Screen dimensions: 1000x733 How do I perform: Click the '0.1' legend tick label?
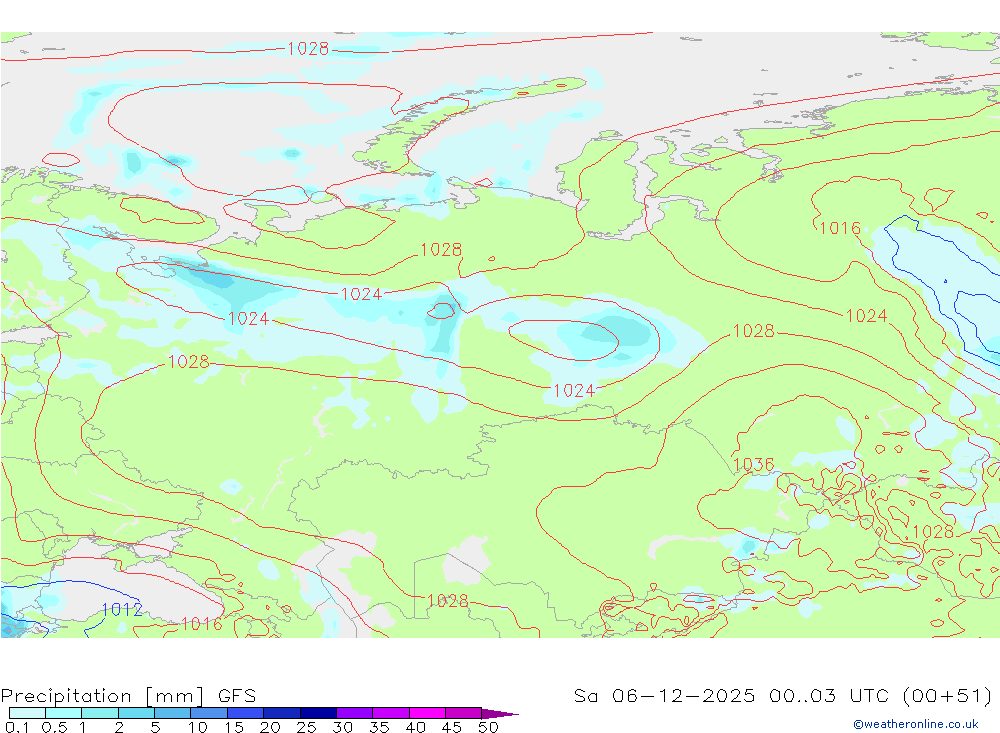click(17, 727)
